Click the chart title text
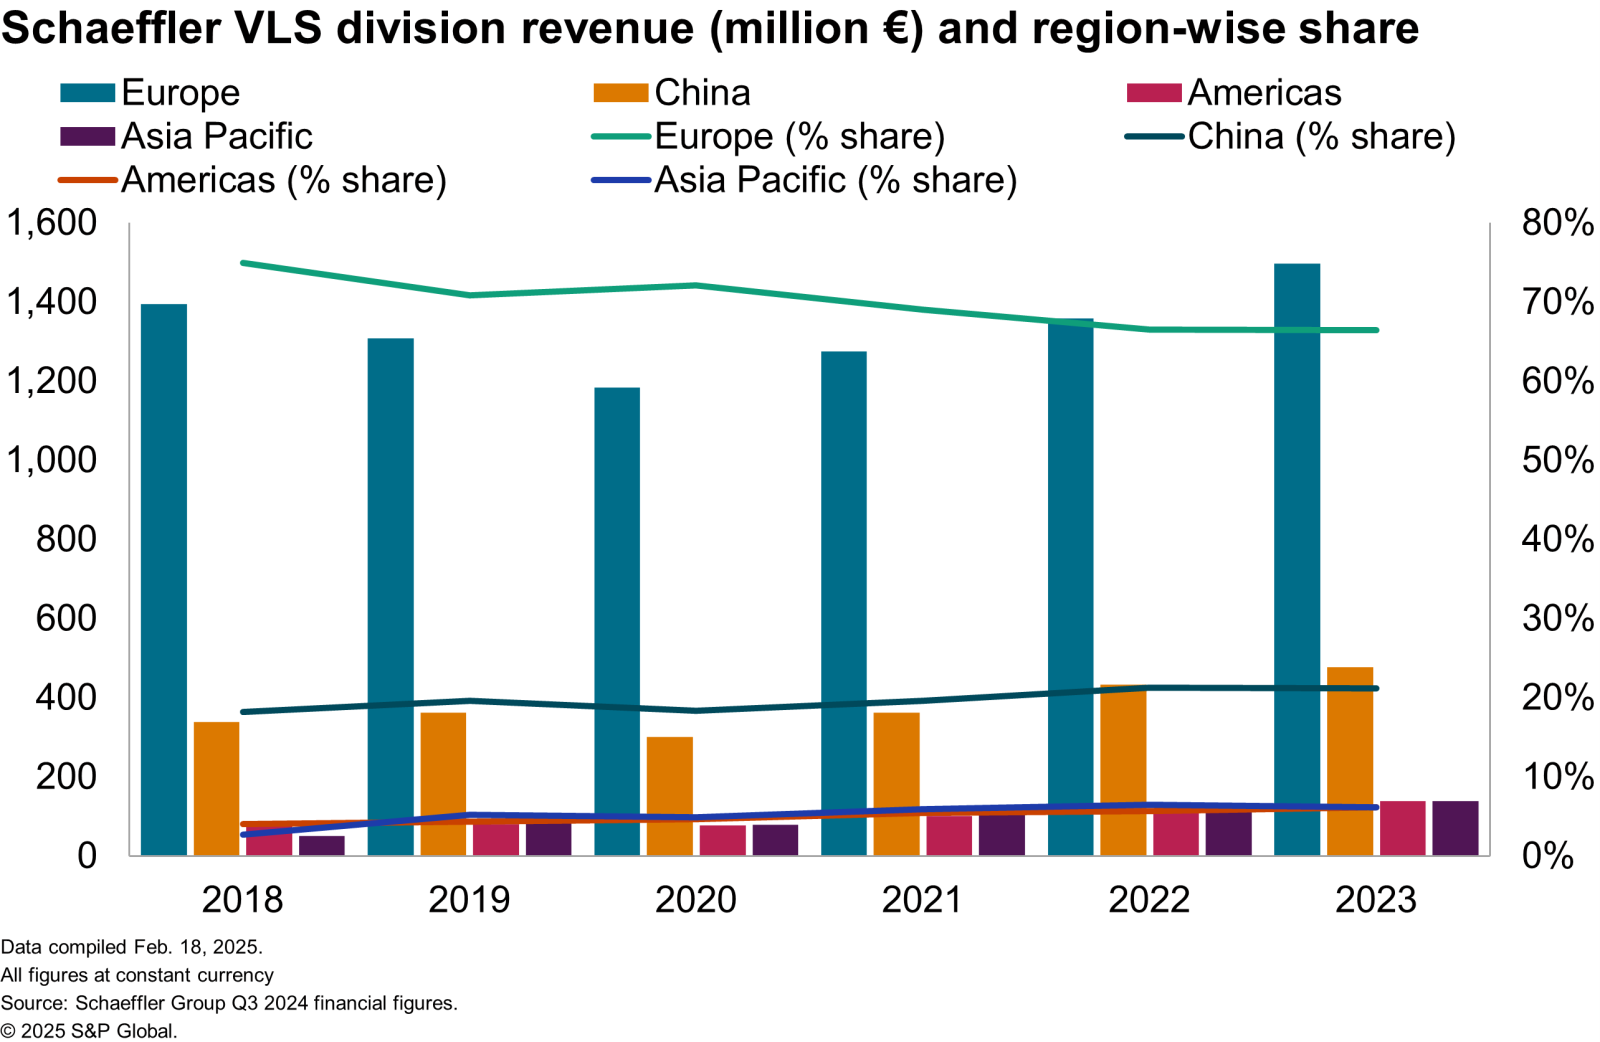Image resolution: width=1600 pixels, height=1042 pixels. pos(709,28)
